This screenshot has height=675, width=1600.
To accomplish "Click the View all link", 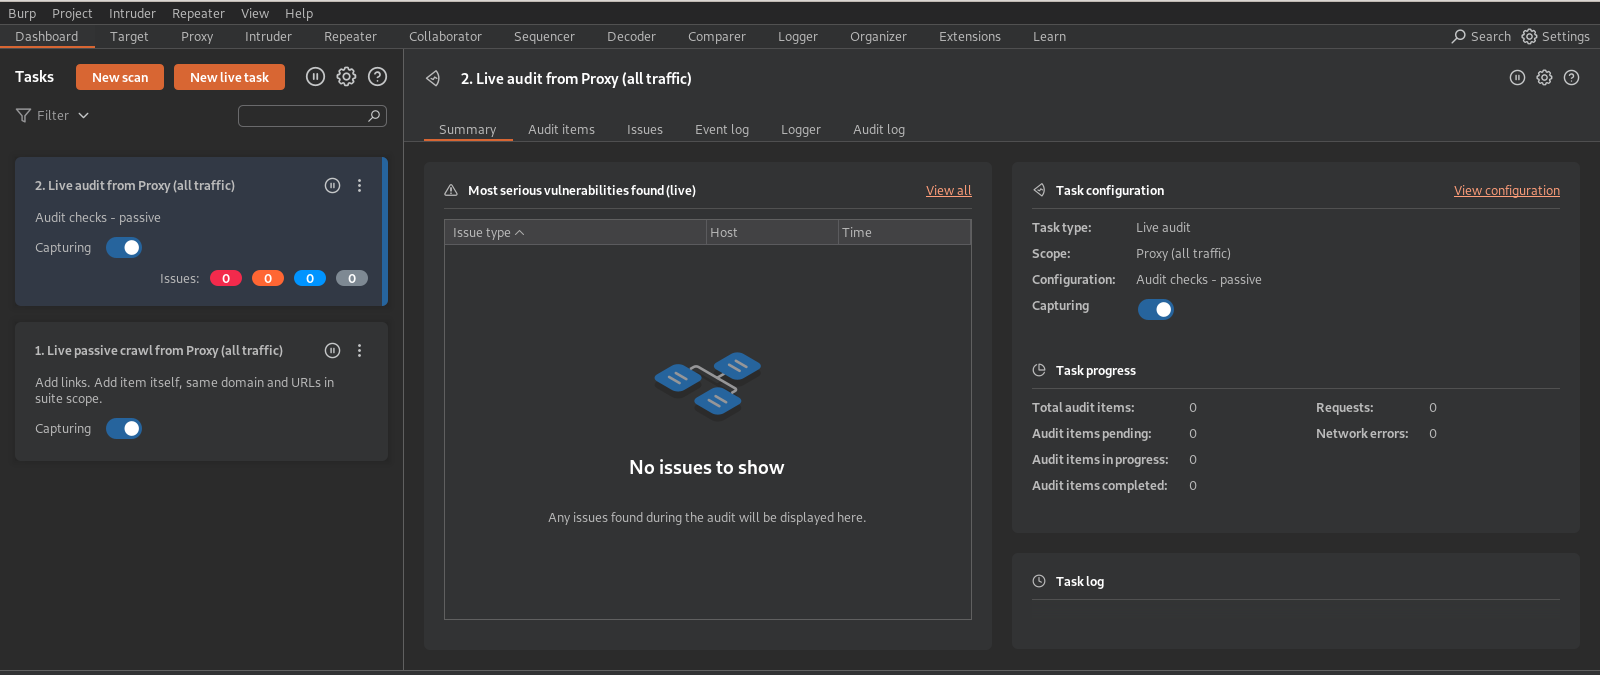I will click(x=949, y=191).
